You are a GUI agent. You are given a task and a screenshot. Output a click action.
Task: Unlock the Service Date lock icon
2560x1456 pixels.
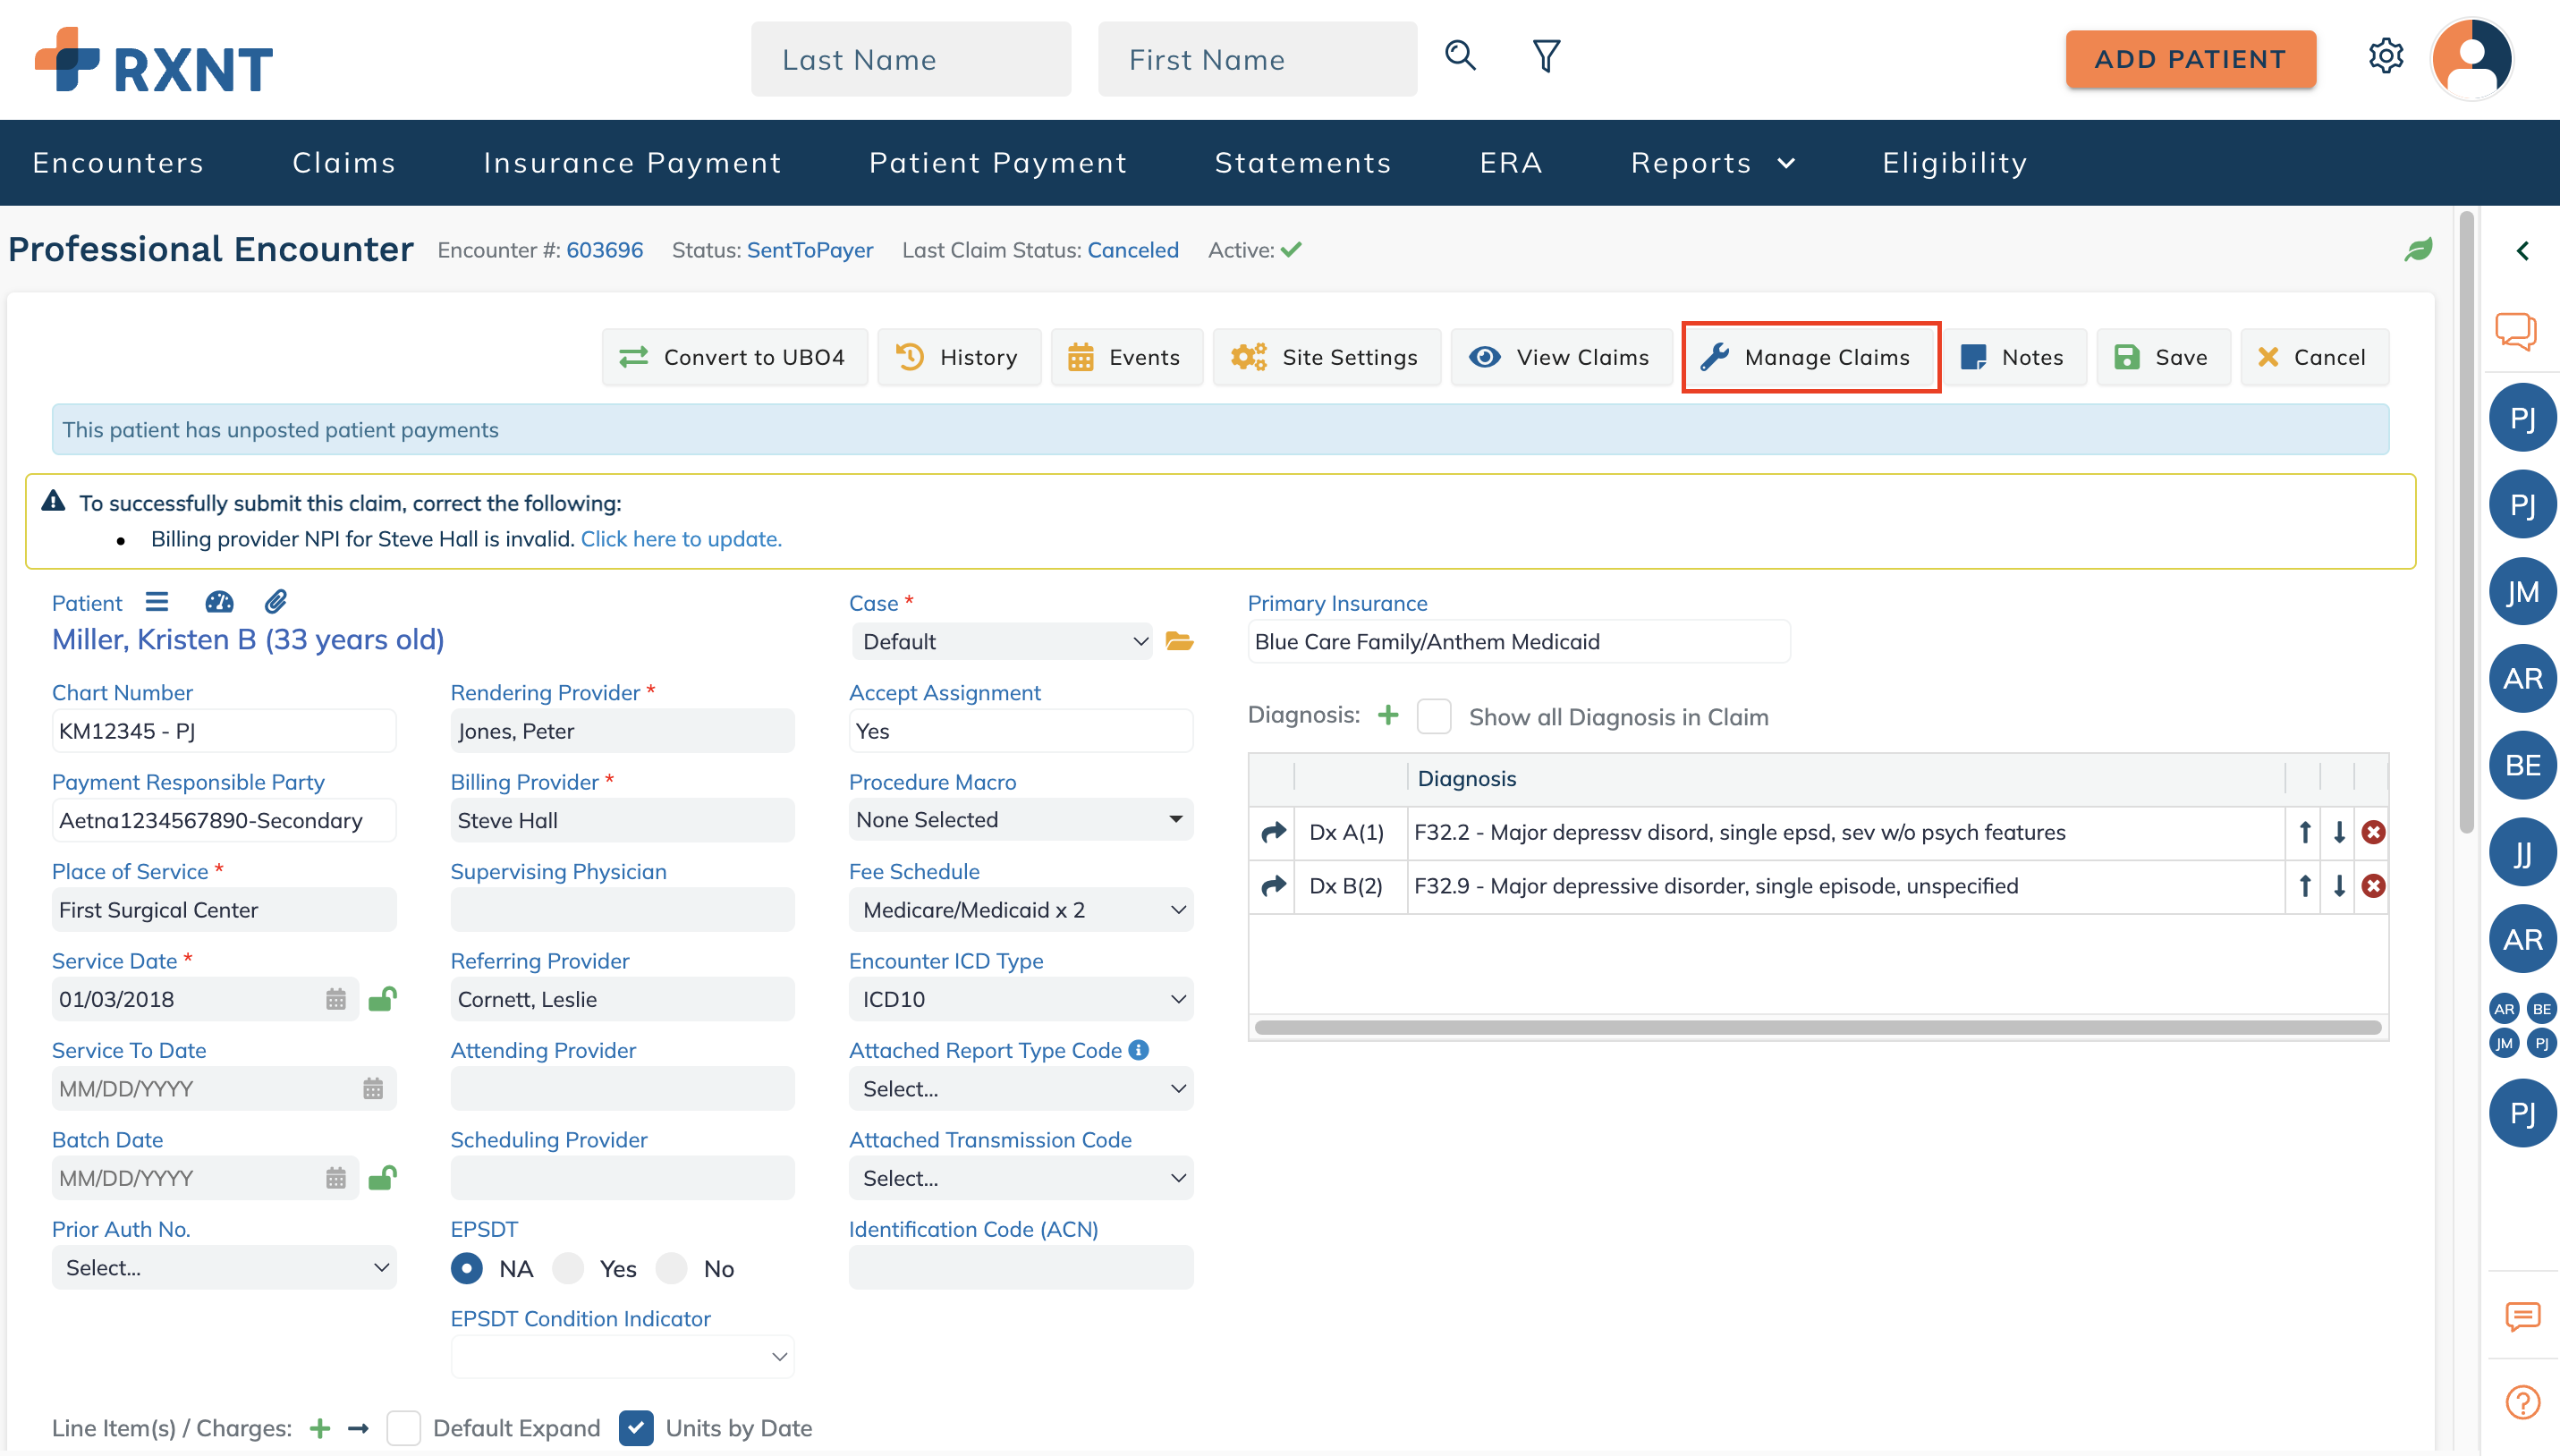(x=382, y=999)
